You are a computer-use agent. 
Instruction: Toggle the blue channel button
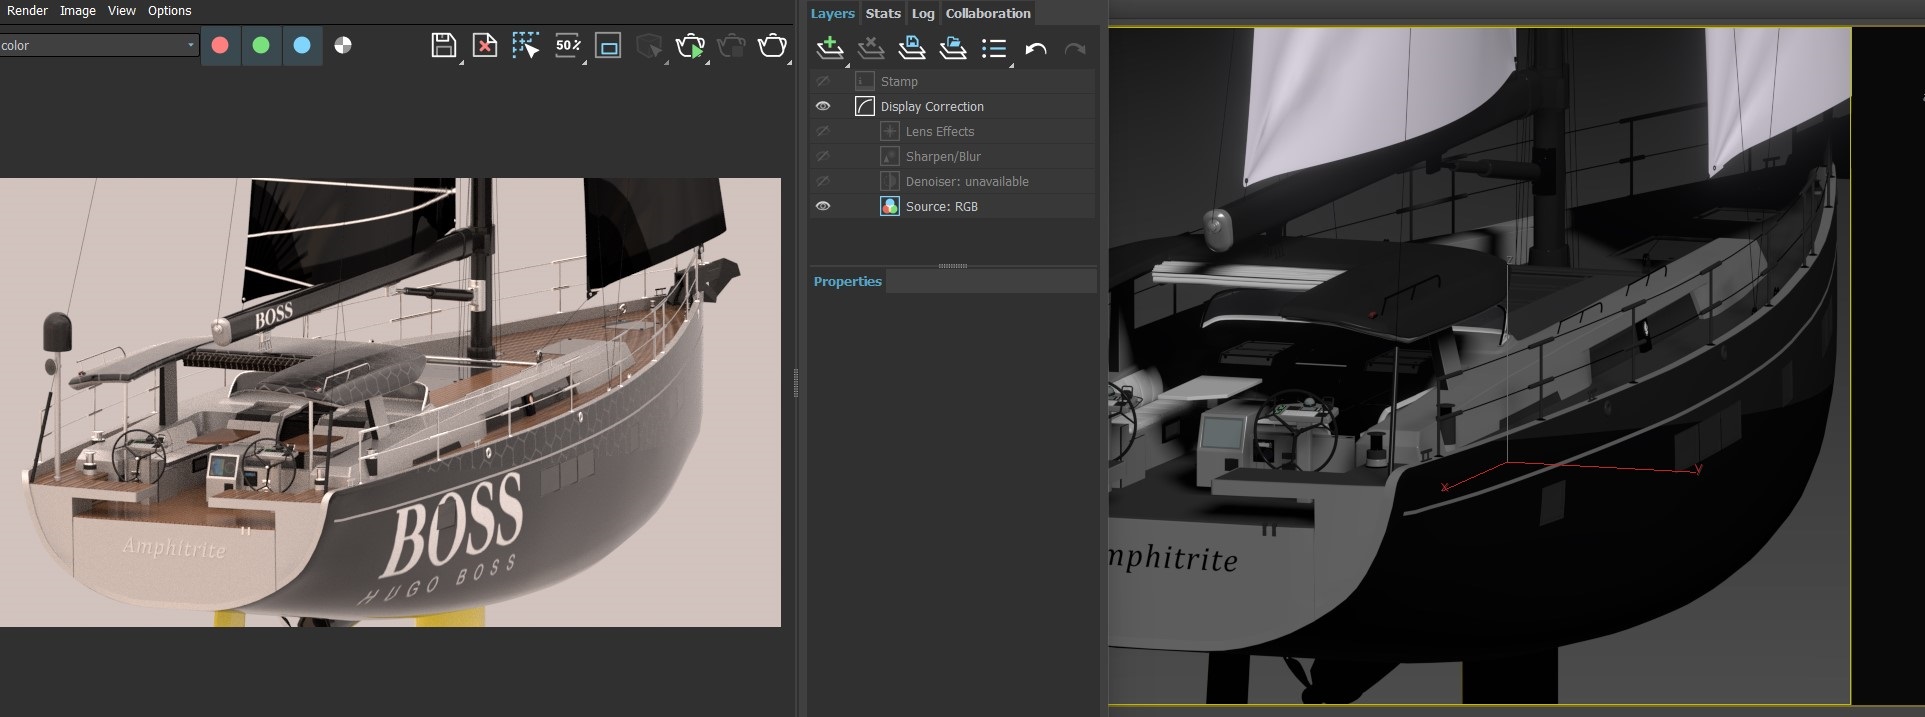(x=302, y=45)
